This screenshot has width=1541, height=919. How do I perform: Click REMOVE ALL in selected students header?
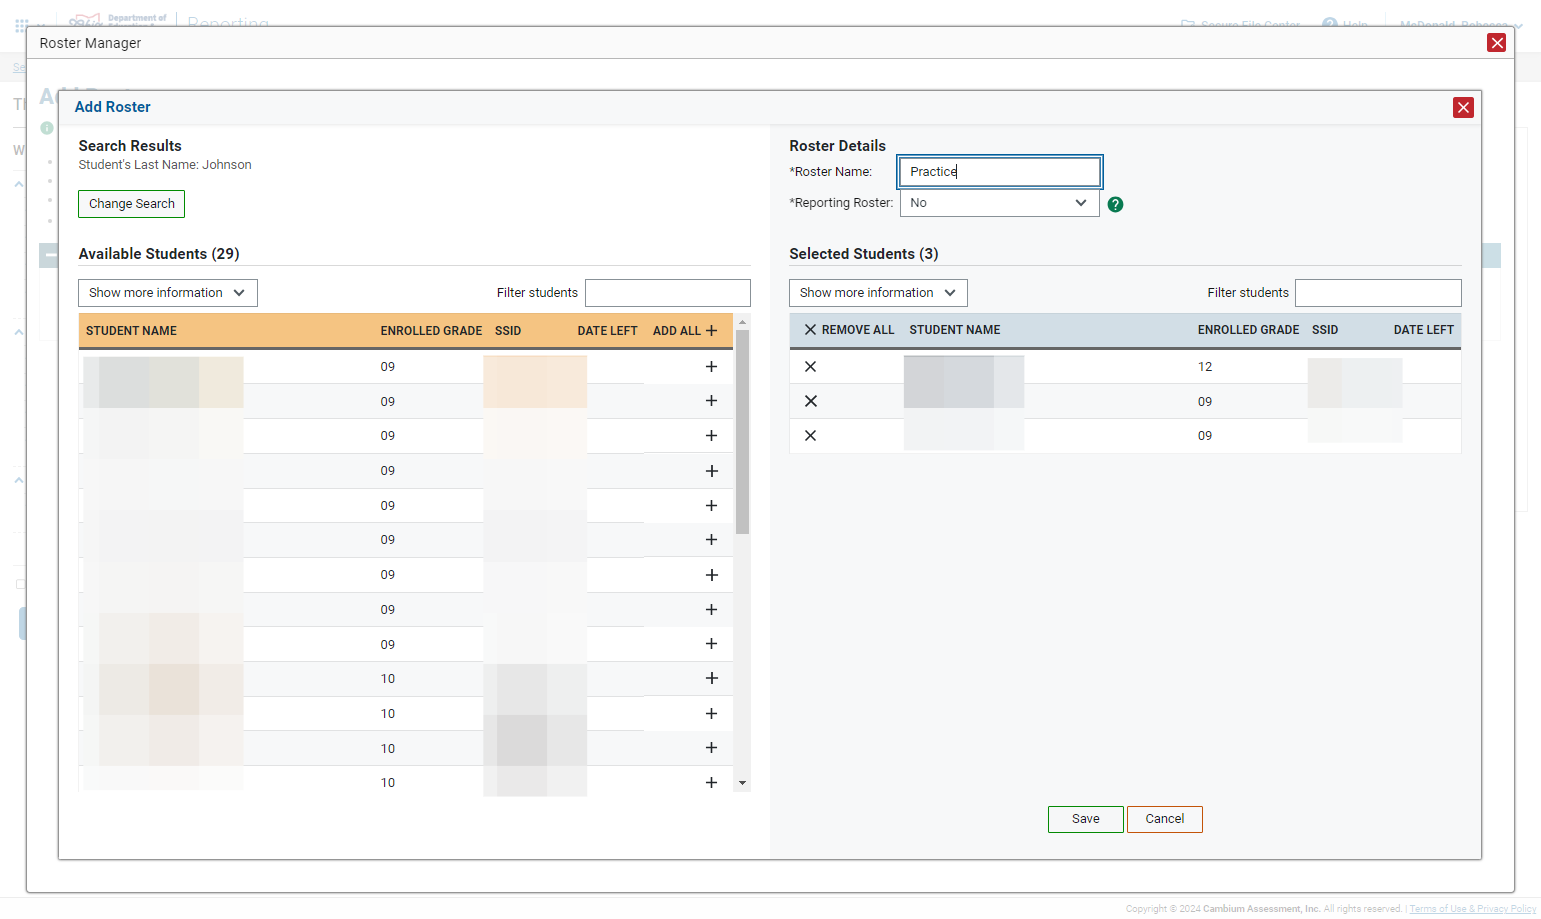point(849,330)
